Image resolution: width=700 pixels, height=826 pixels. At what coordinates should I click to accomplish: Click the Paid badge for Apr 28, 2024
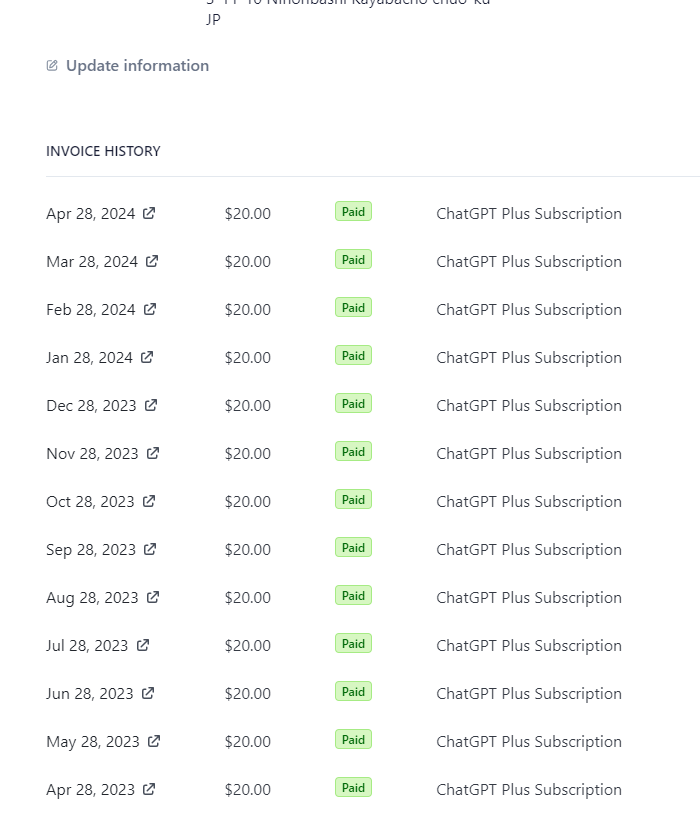353,211
